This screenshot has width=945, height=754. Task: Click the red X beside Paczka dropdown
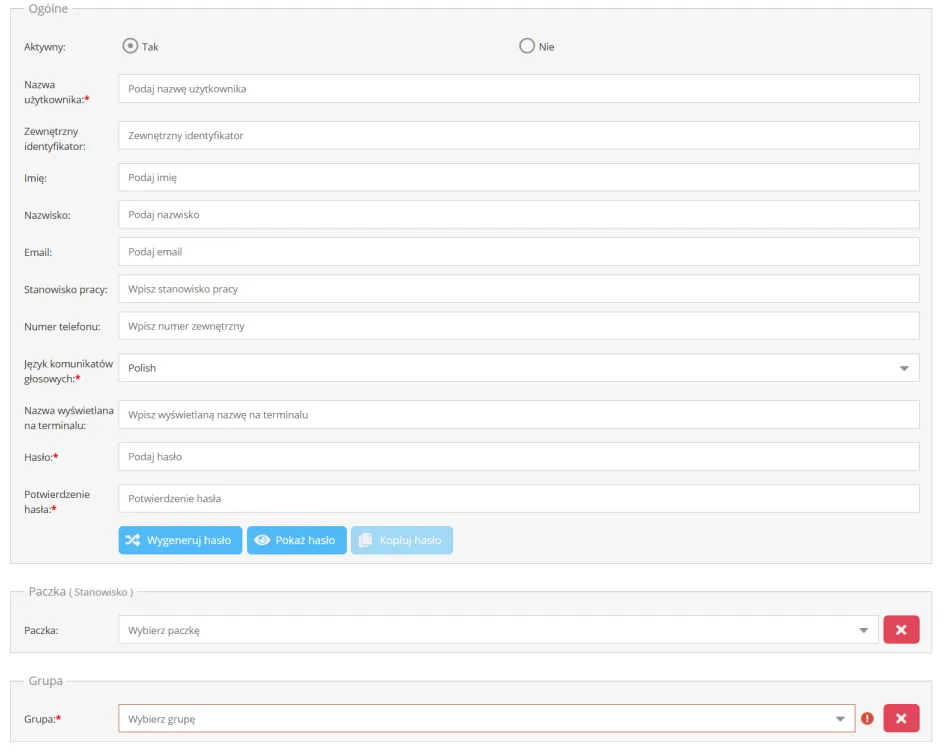(x=900, y=630)
